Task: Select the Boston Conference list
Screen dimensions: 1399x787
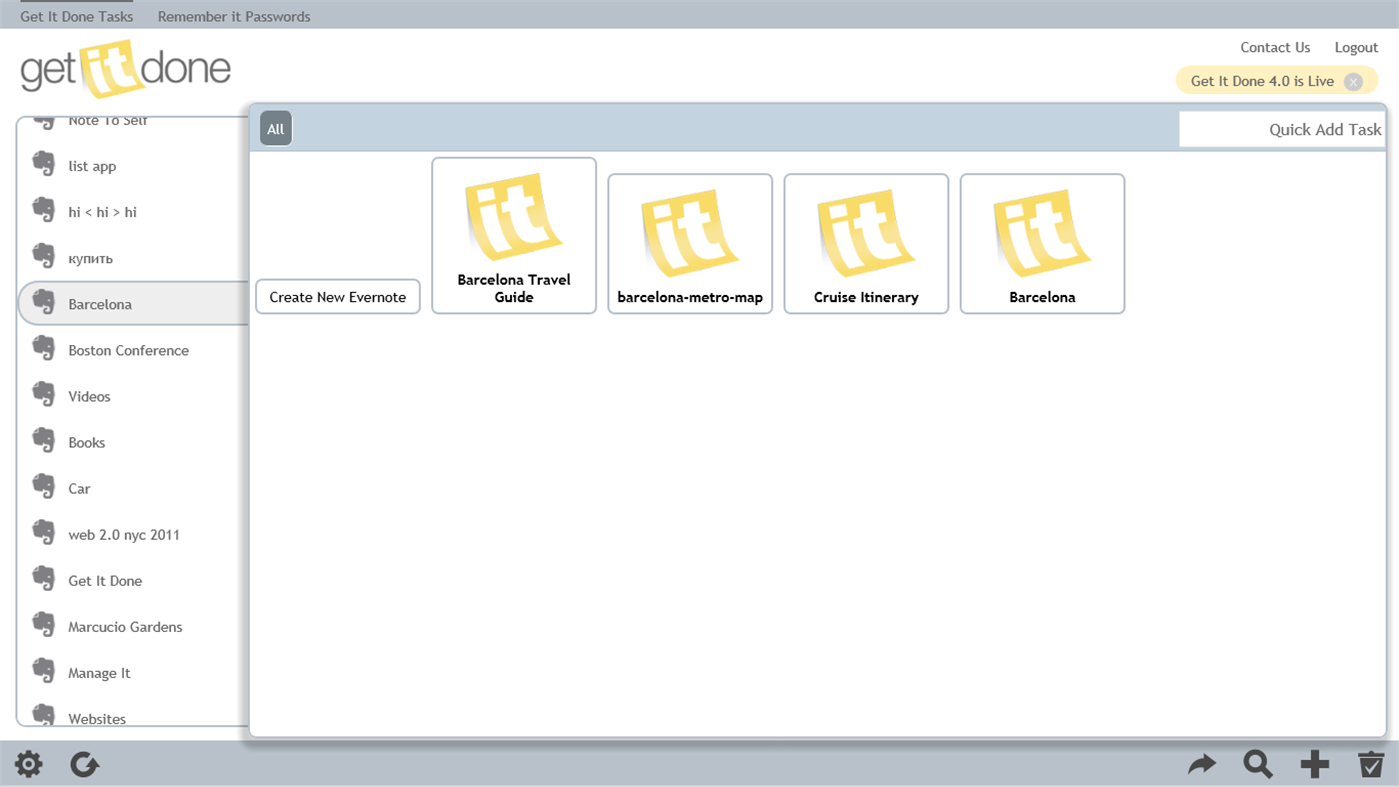Action: click(x=127, y=350)
